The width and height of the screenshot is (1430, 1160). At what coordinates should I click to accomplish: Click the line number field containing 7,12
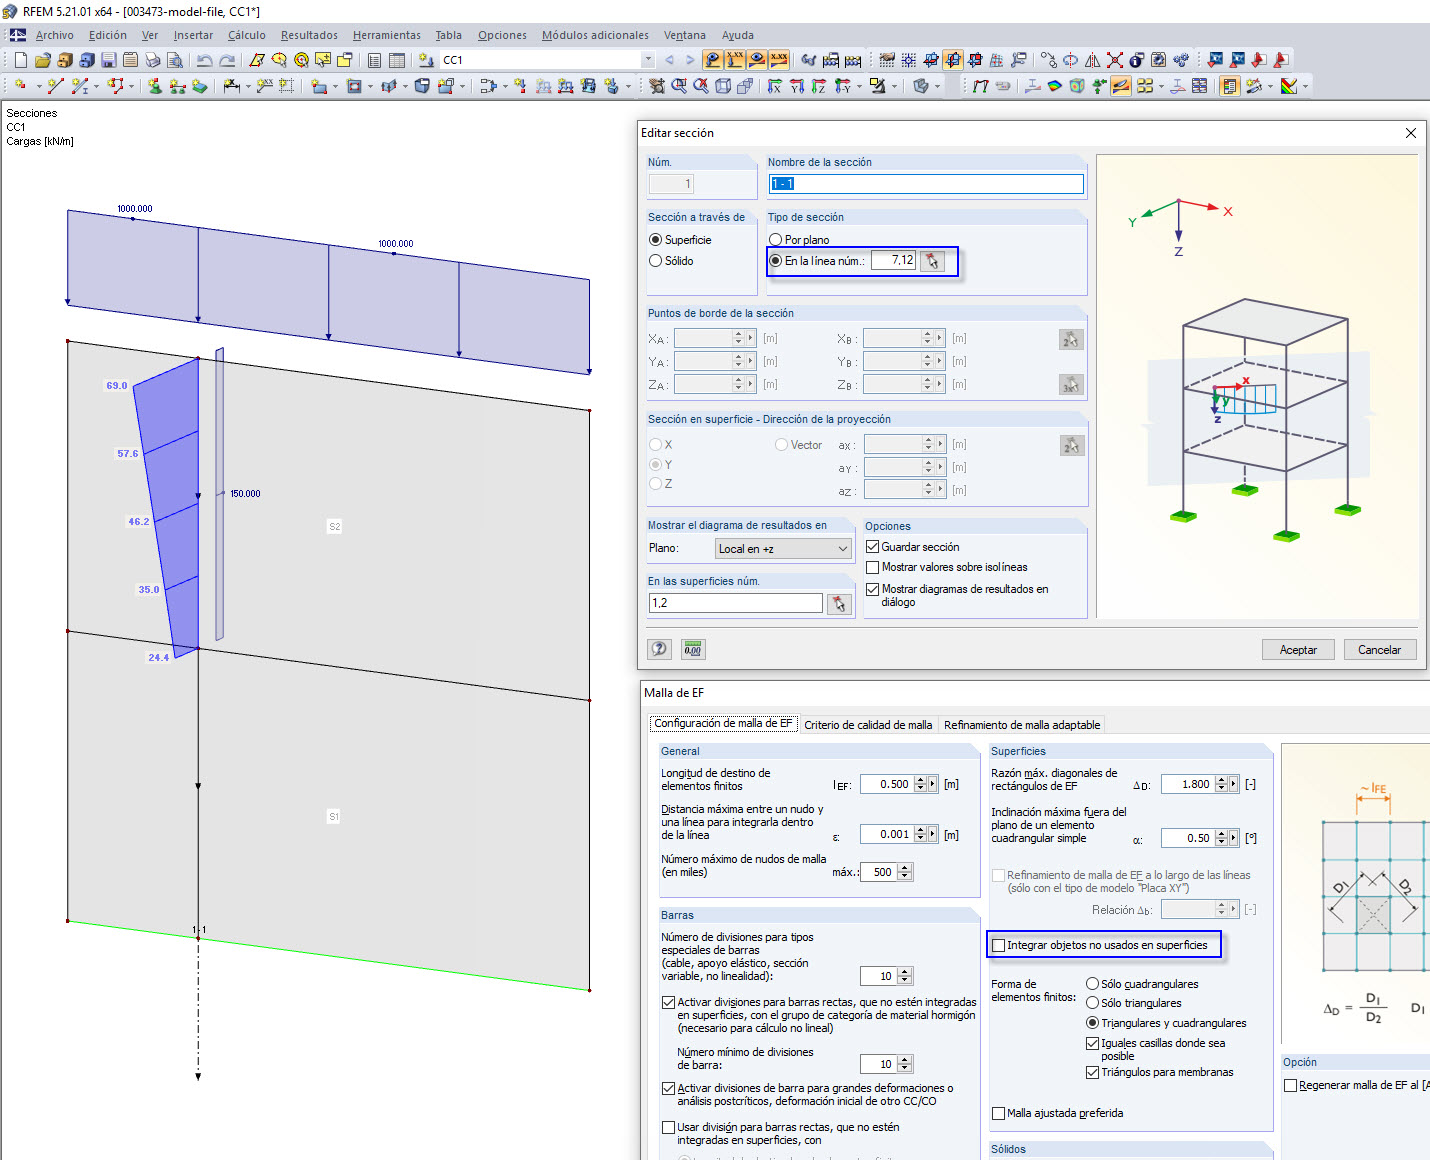[x=893, y=260]
